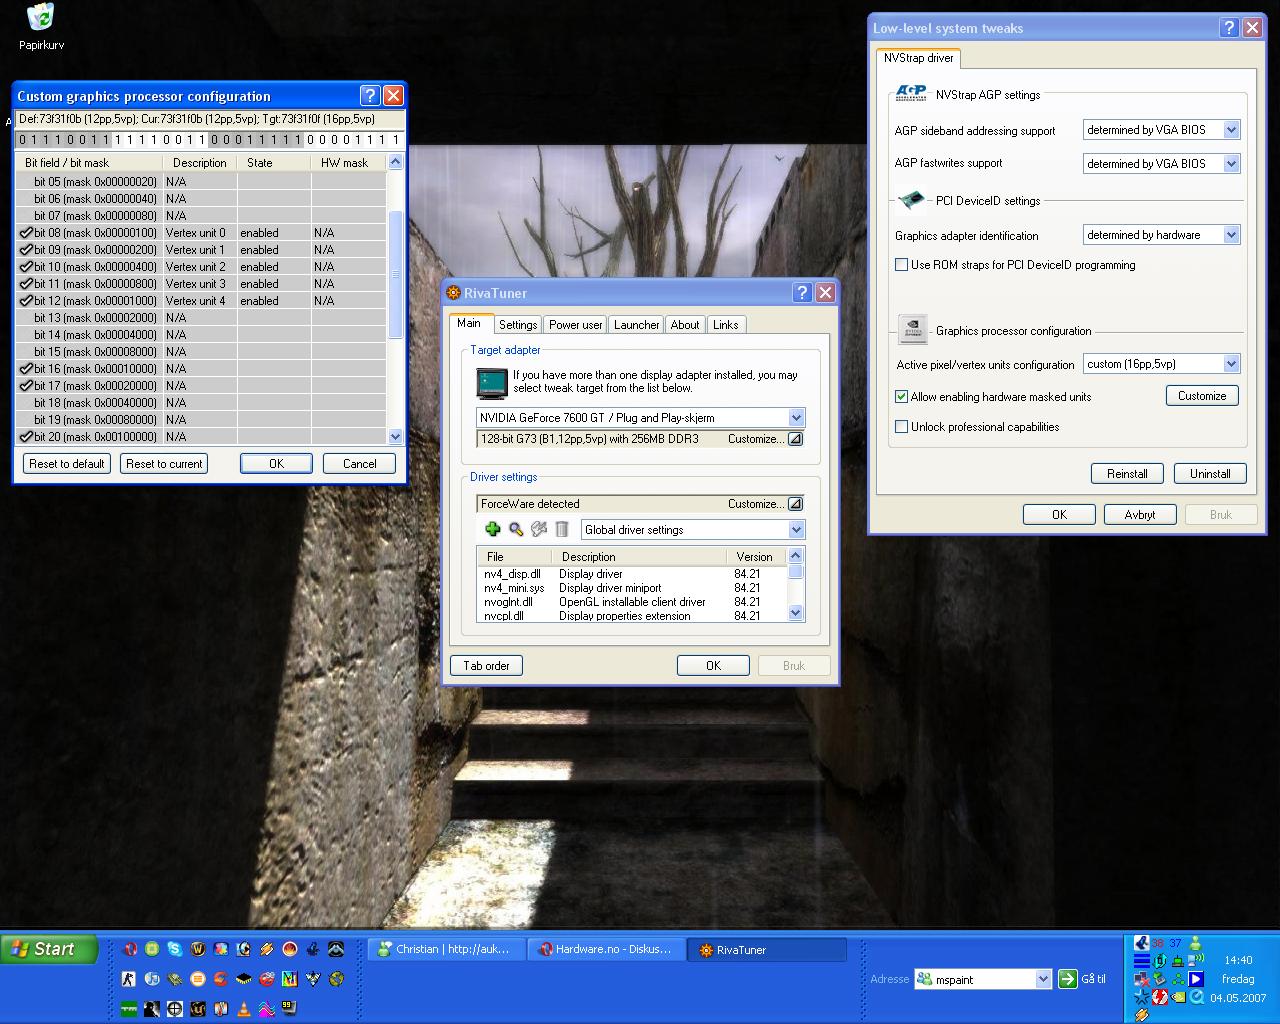Viewport: 1280px width, 1024px height.
Task: Click wireless network icon in system tray
Action: [1196, 961]
